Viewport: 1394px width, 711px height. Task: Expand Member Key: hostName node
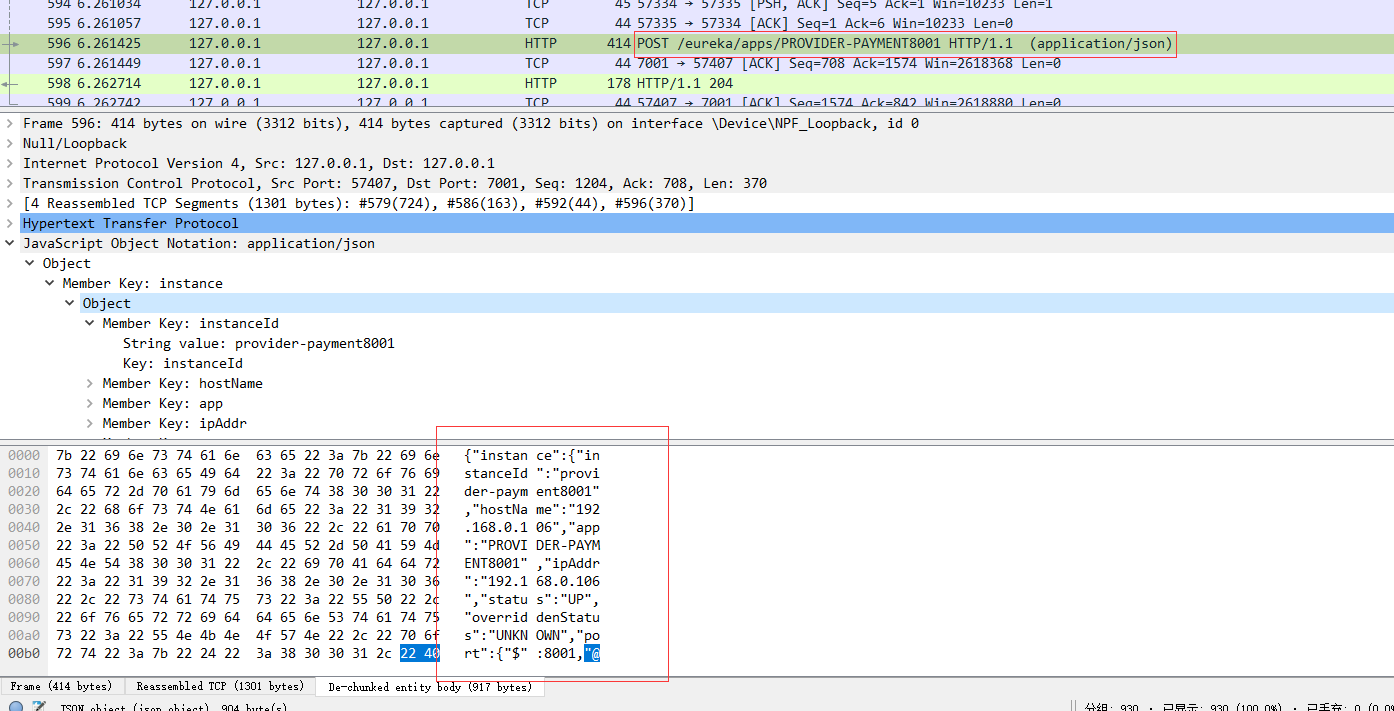[x=90, y=383]
